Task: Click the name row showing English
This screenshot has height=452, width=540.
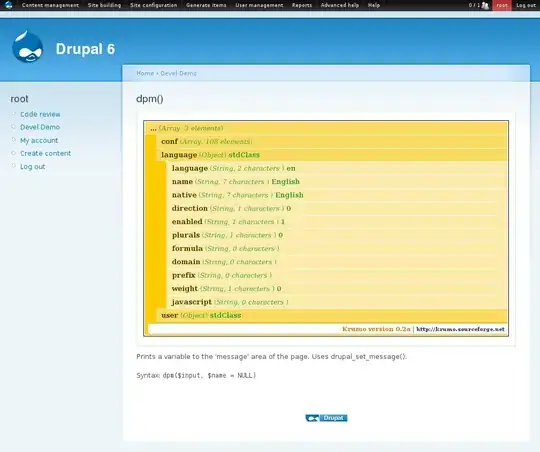Action: (x=337, y=182)
